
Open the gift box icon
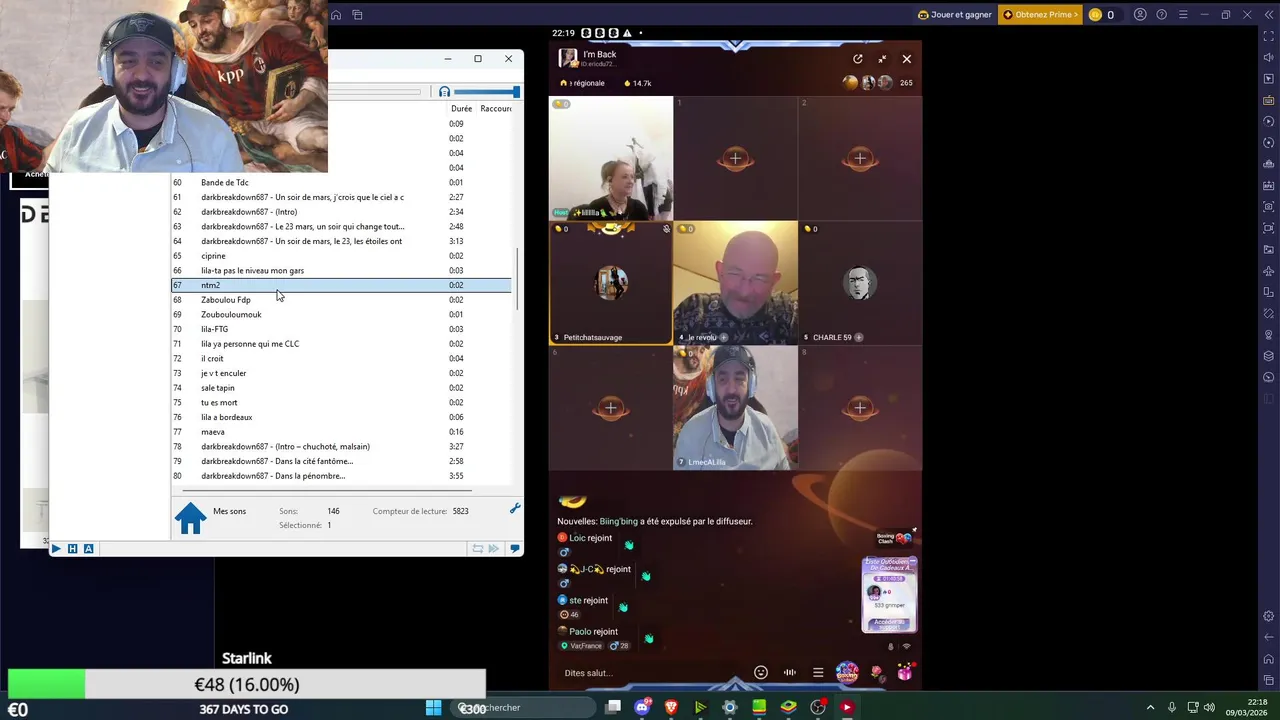point(905,673)
